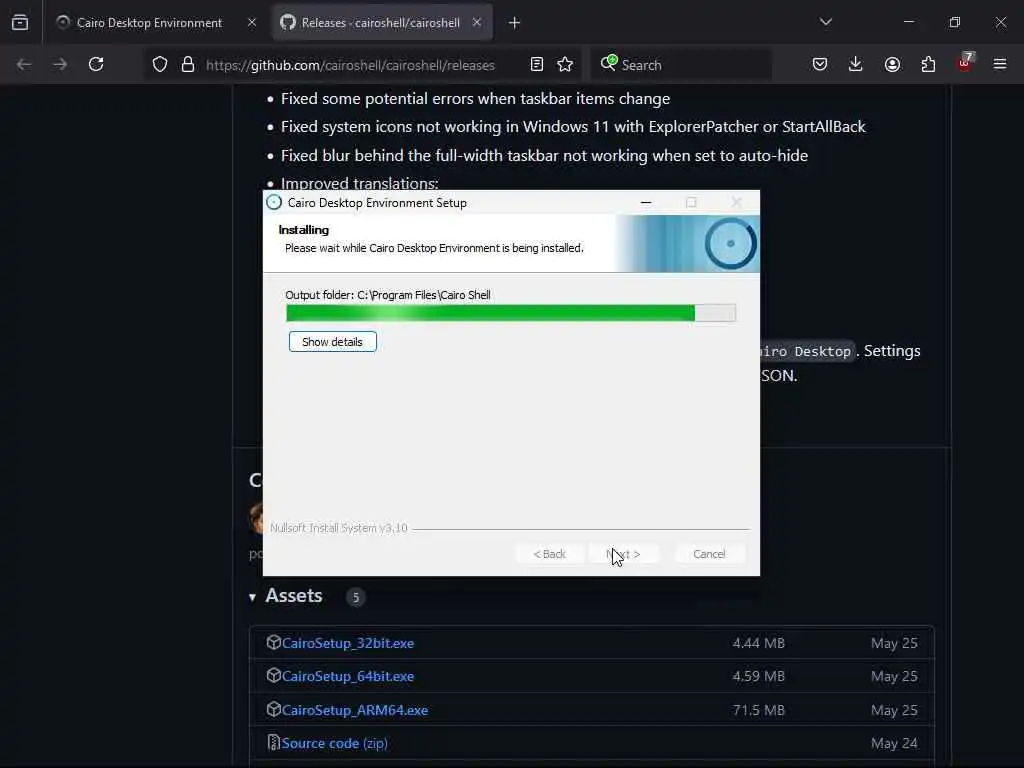Click 'Fixed blur behind the full-width taskbar' text
The height and width of the screenshot is (768, 1024).
coord(544,155)
